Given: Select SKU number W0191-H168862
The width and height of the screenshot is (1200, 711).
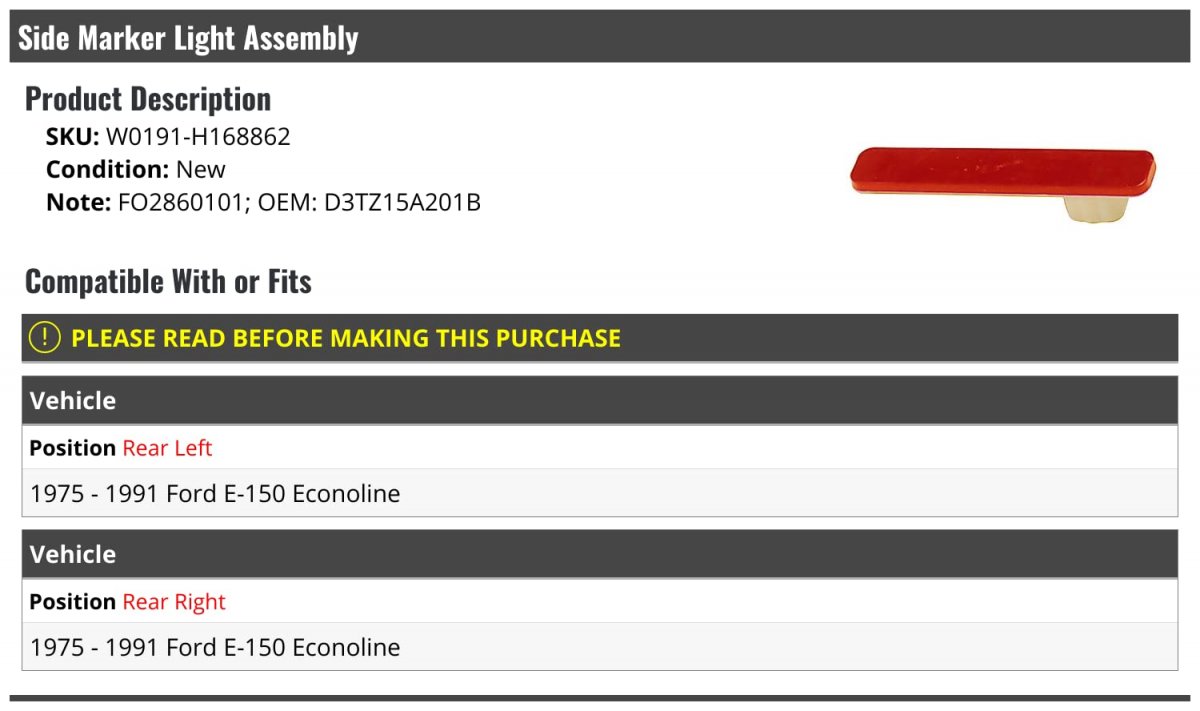Looking at the screenshot, I should pos(198,136).
